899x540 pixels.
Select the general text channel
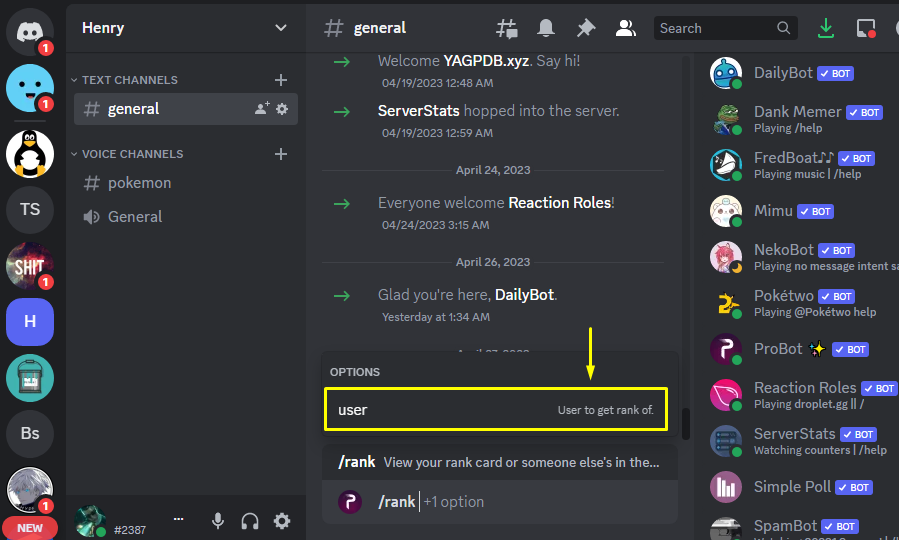coord(186,109)
